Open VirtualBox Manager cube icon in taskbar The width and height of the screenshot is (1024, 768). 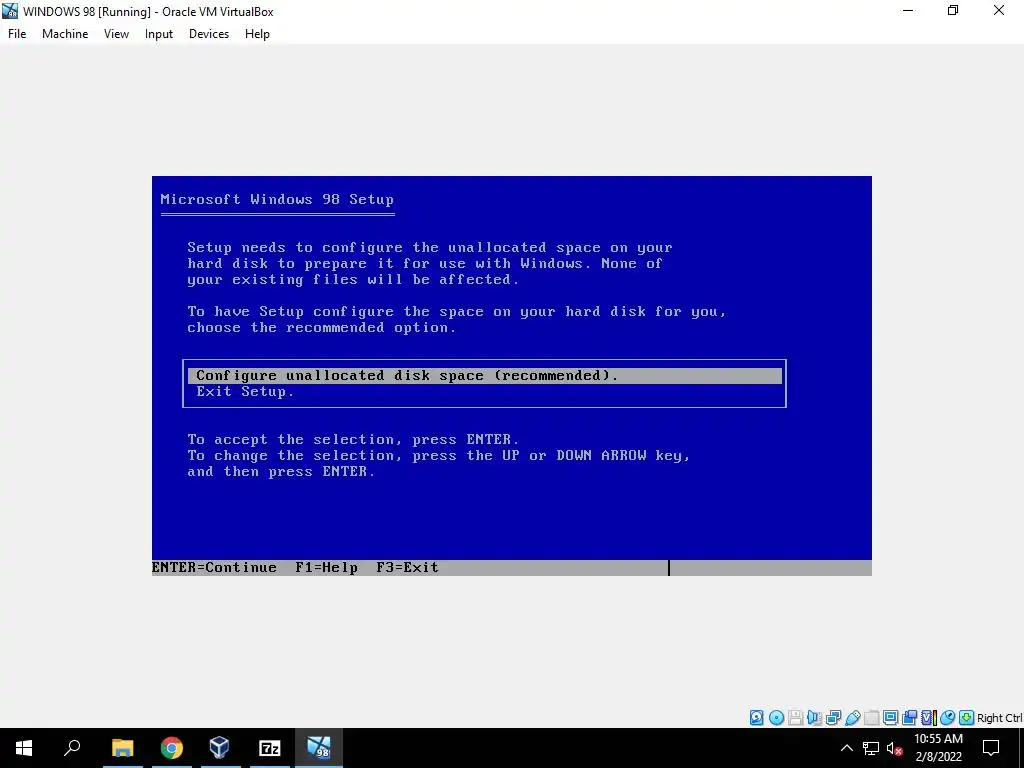tap(219, 748)
